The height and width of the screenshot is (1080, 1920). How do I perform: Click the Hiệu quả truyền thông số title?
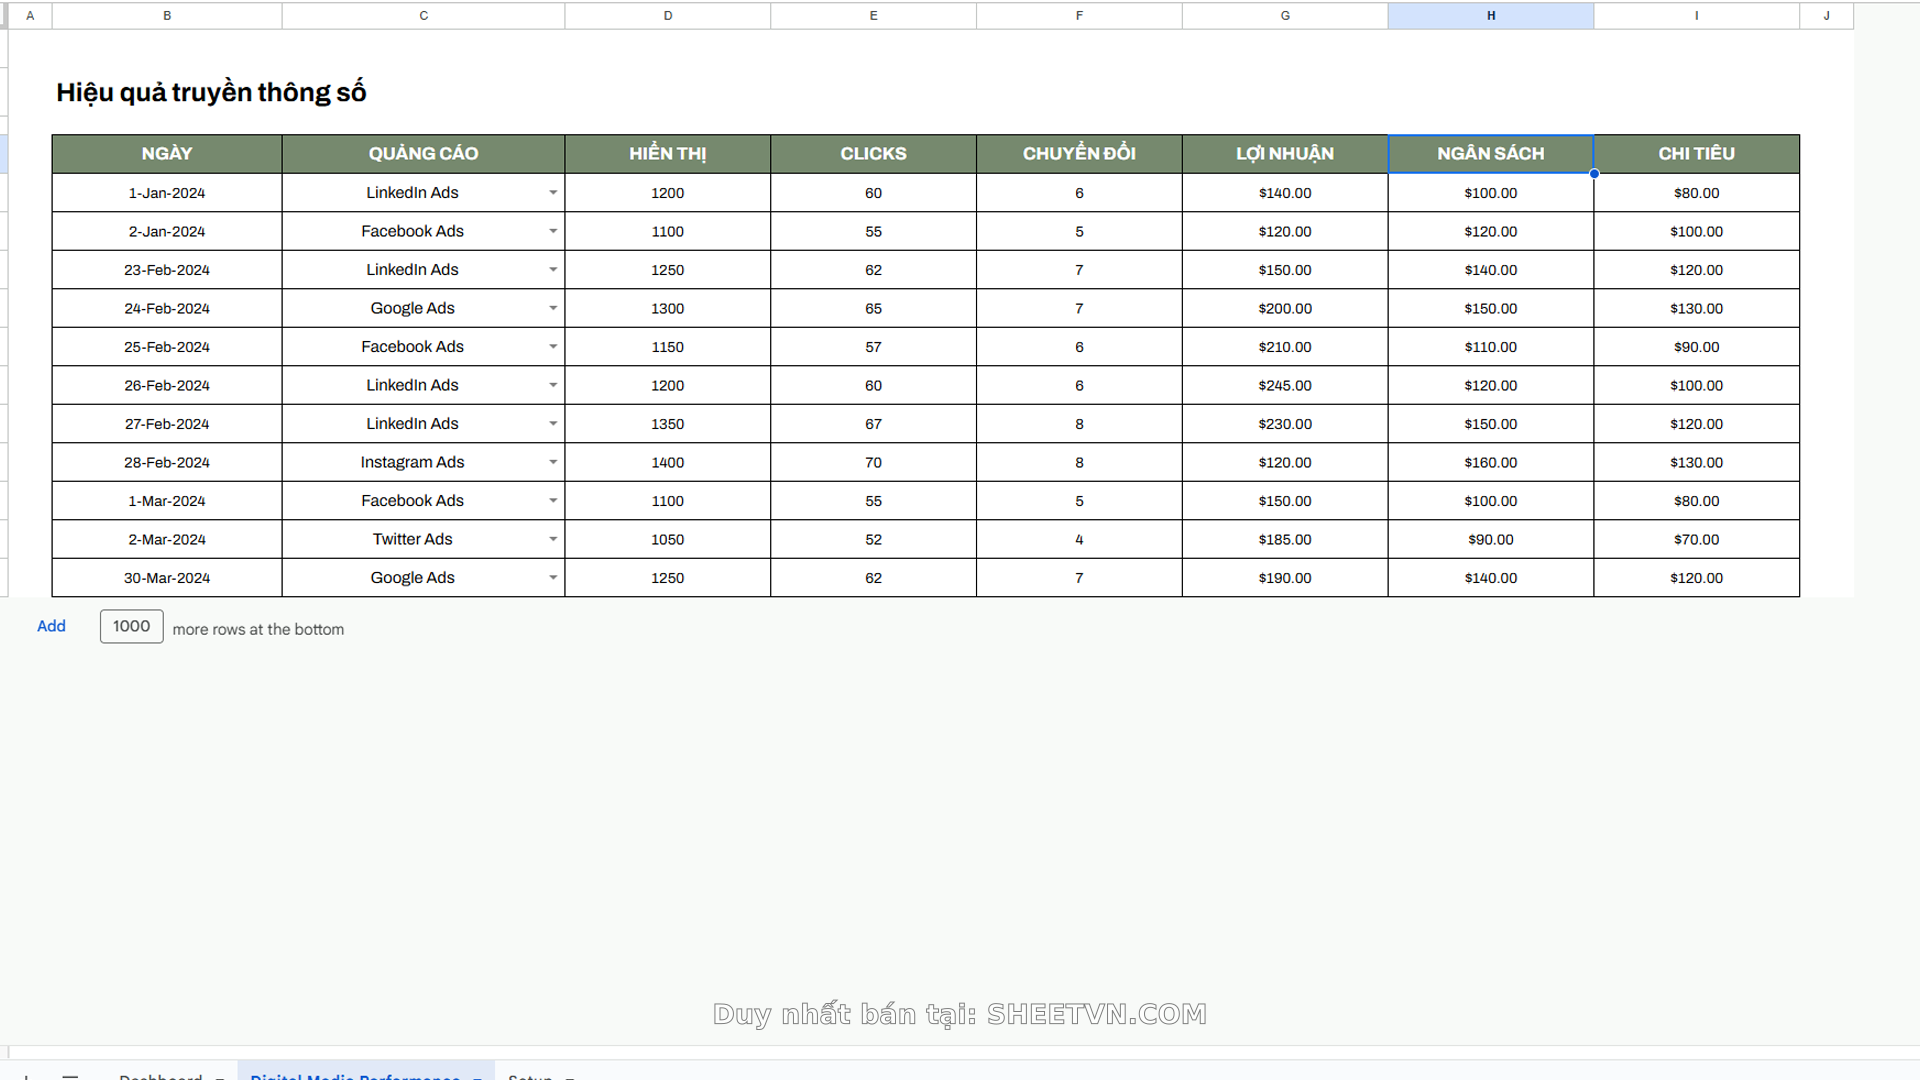click(x=211, y=92)
